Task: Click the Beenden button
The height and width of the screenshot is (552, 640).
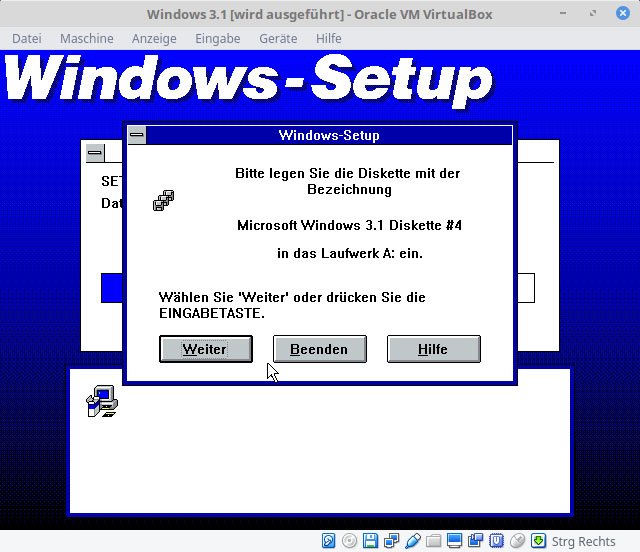Action: click(320, 349)
